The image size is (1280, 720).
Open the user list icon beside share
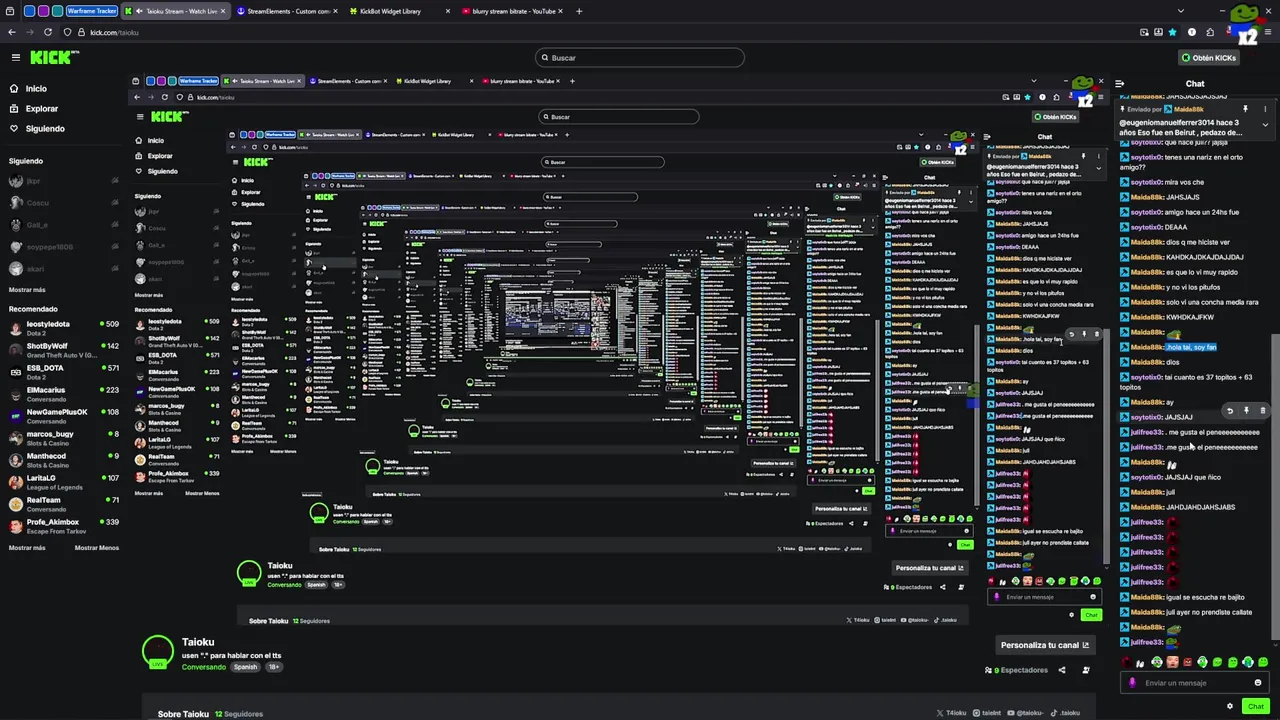1086,670
